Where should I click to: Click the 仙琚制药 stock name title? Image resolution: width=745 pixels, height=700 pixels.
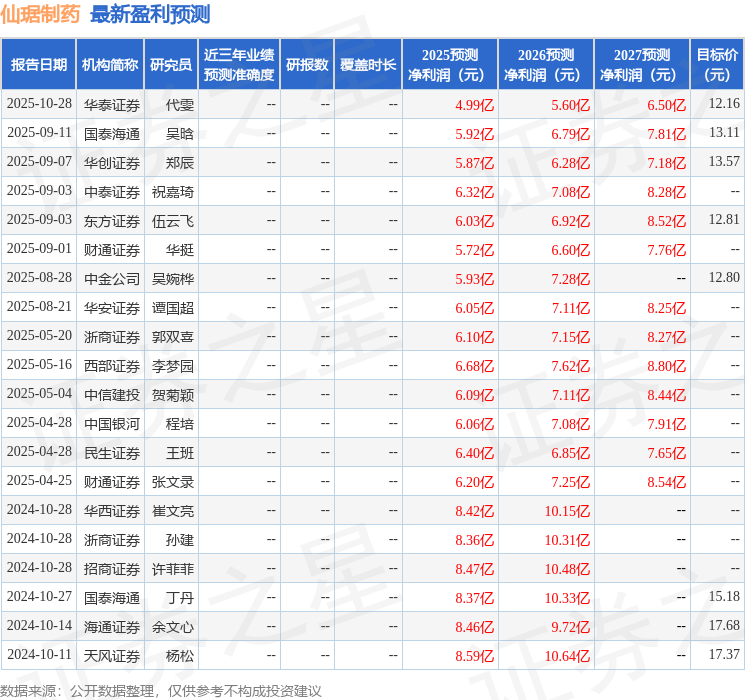[41, 14]
